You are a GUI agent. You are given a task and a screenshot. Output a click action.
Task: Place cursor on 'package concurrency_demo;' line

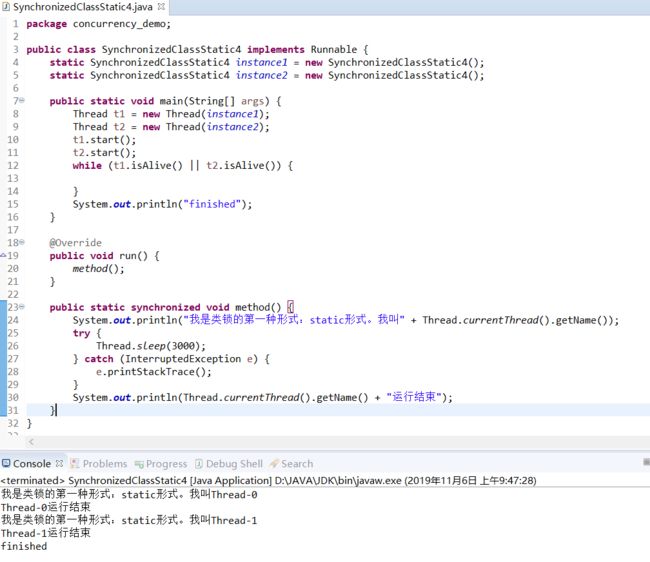[99, 24]
